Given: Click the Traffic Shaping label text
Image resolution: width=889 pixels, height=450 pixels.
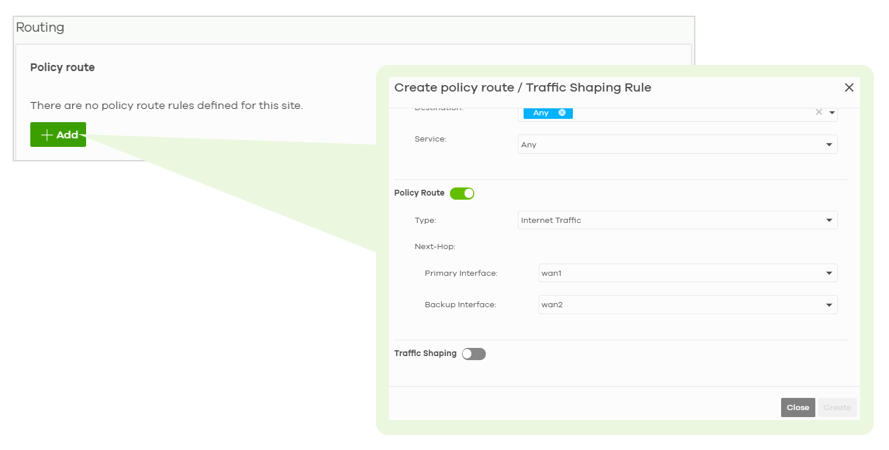Looking at the screenshot, I should [425, 354].
